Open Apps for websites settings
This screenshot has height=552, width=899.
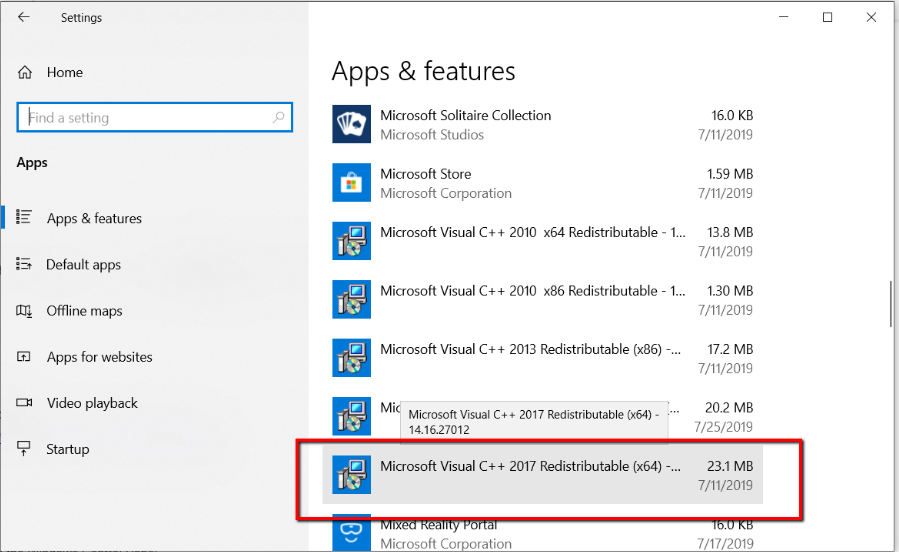[x=99, y=357]
